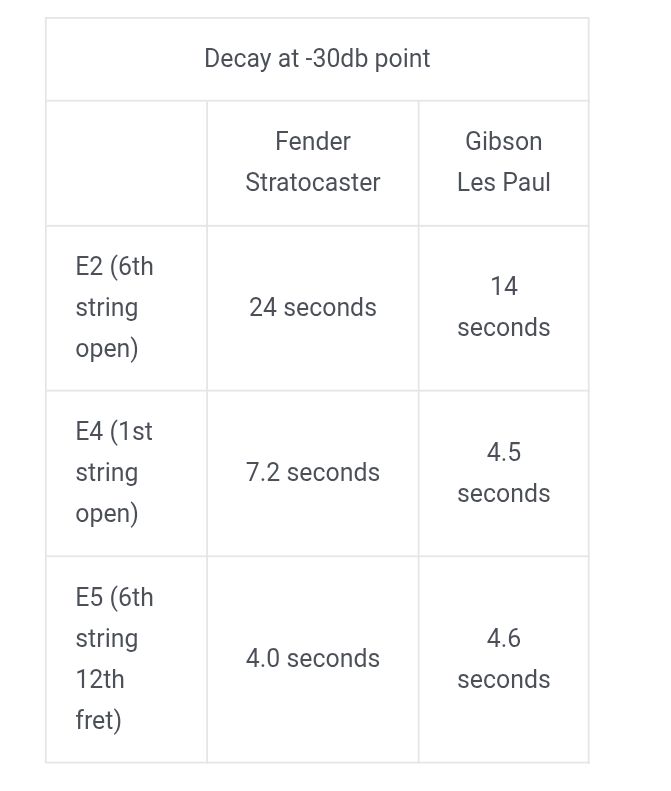The image size is (671, 791).
Task: Click the 'E5 (6th string 12th fret)' row label
Action: coord(115,658)
